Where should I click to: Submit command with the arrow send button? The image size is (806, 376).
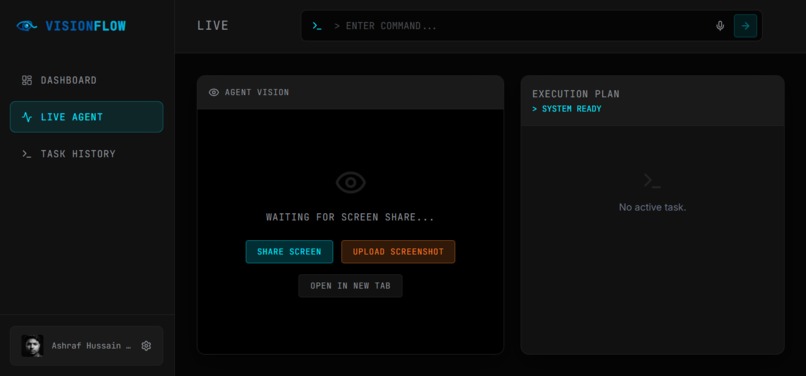click(745, 26)
